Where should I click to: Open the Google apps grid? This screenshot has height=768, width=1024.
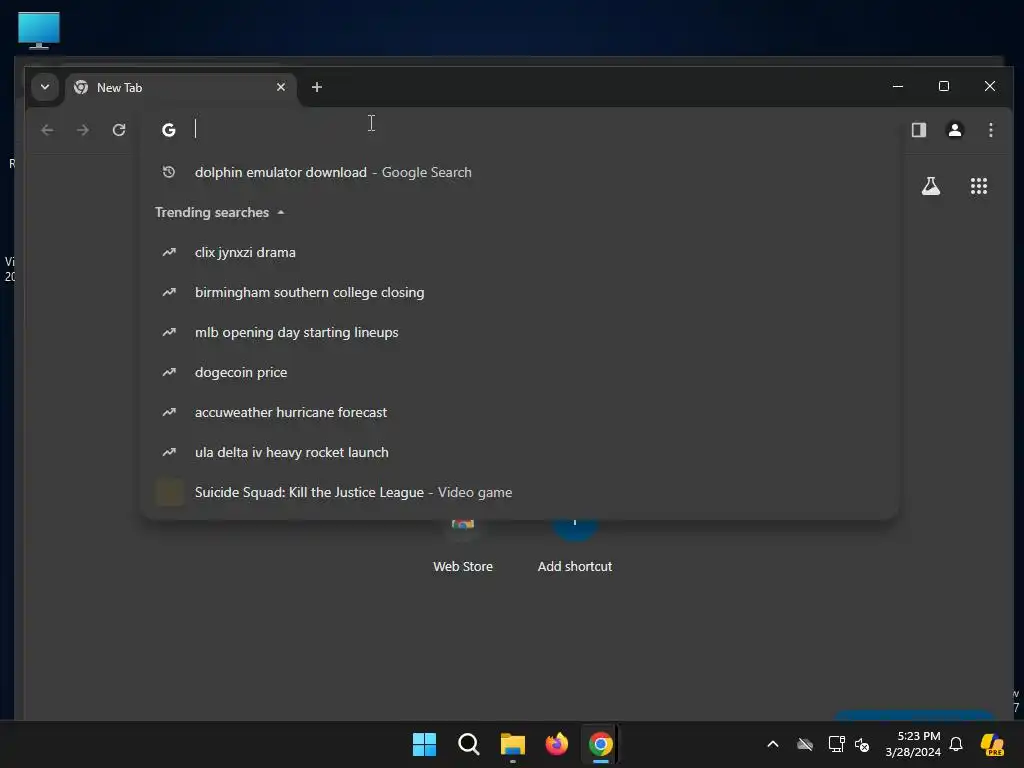pos(978,186)
